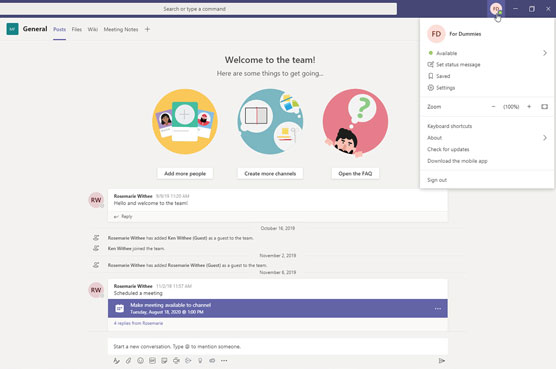556x369 pixels.
Task: Decrease zoom with the minus button
Action: pos(493,107)
